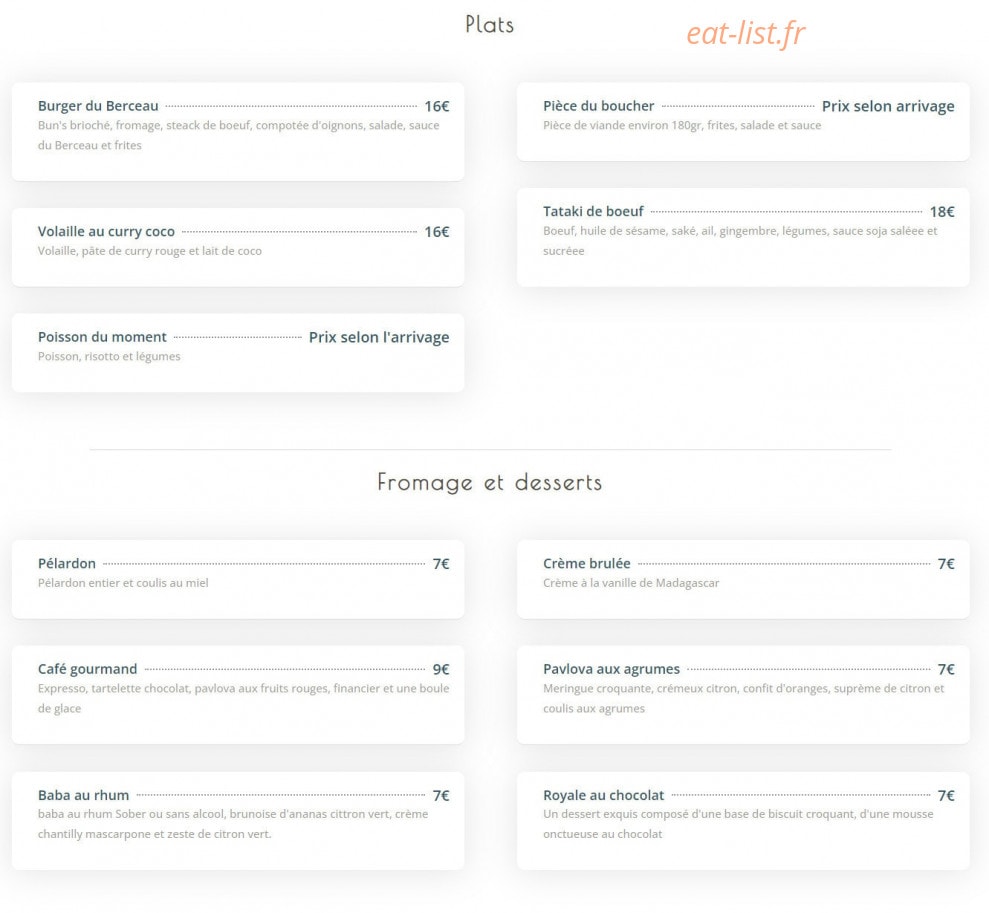This screenshot has height=913, width=989.
Task: Open the Royale au chocolat dessert card
Action: click(743, 821)
